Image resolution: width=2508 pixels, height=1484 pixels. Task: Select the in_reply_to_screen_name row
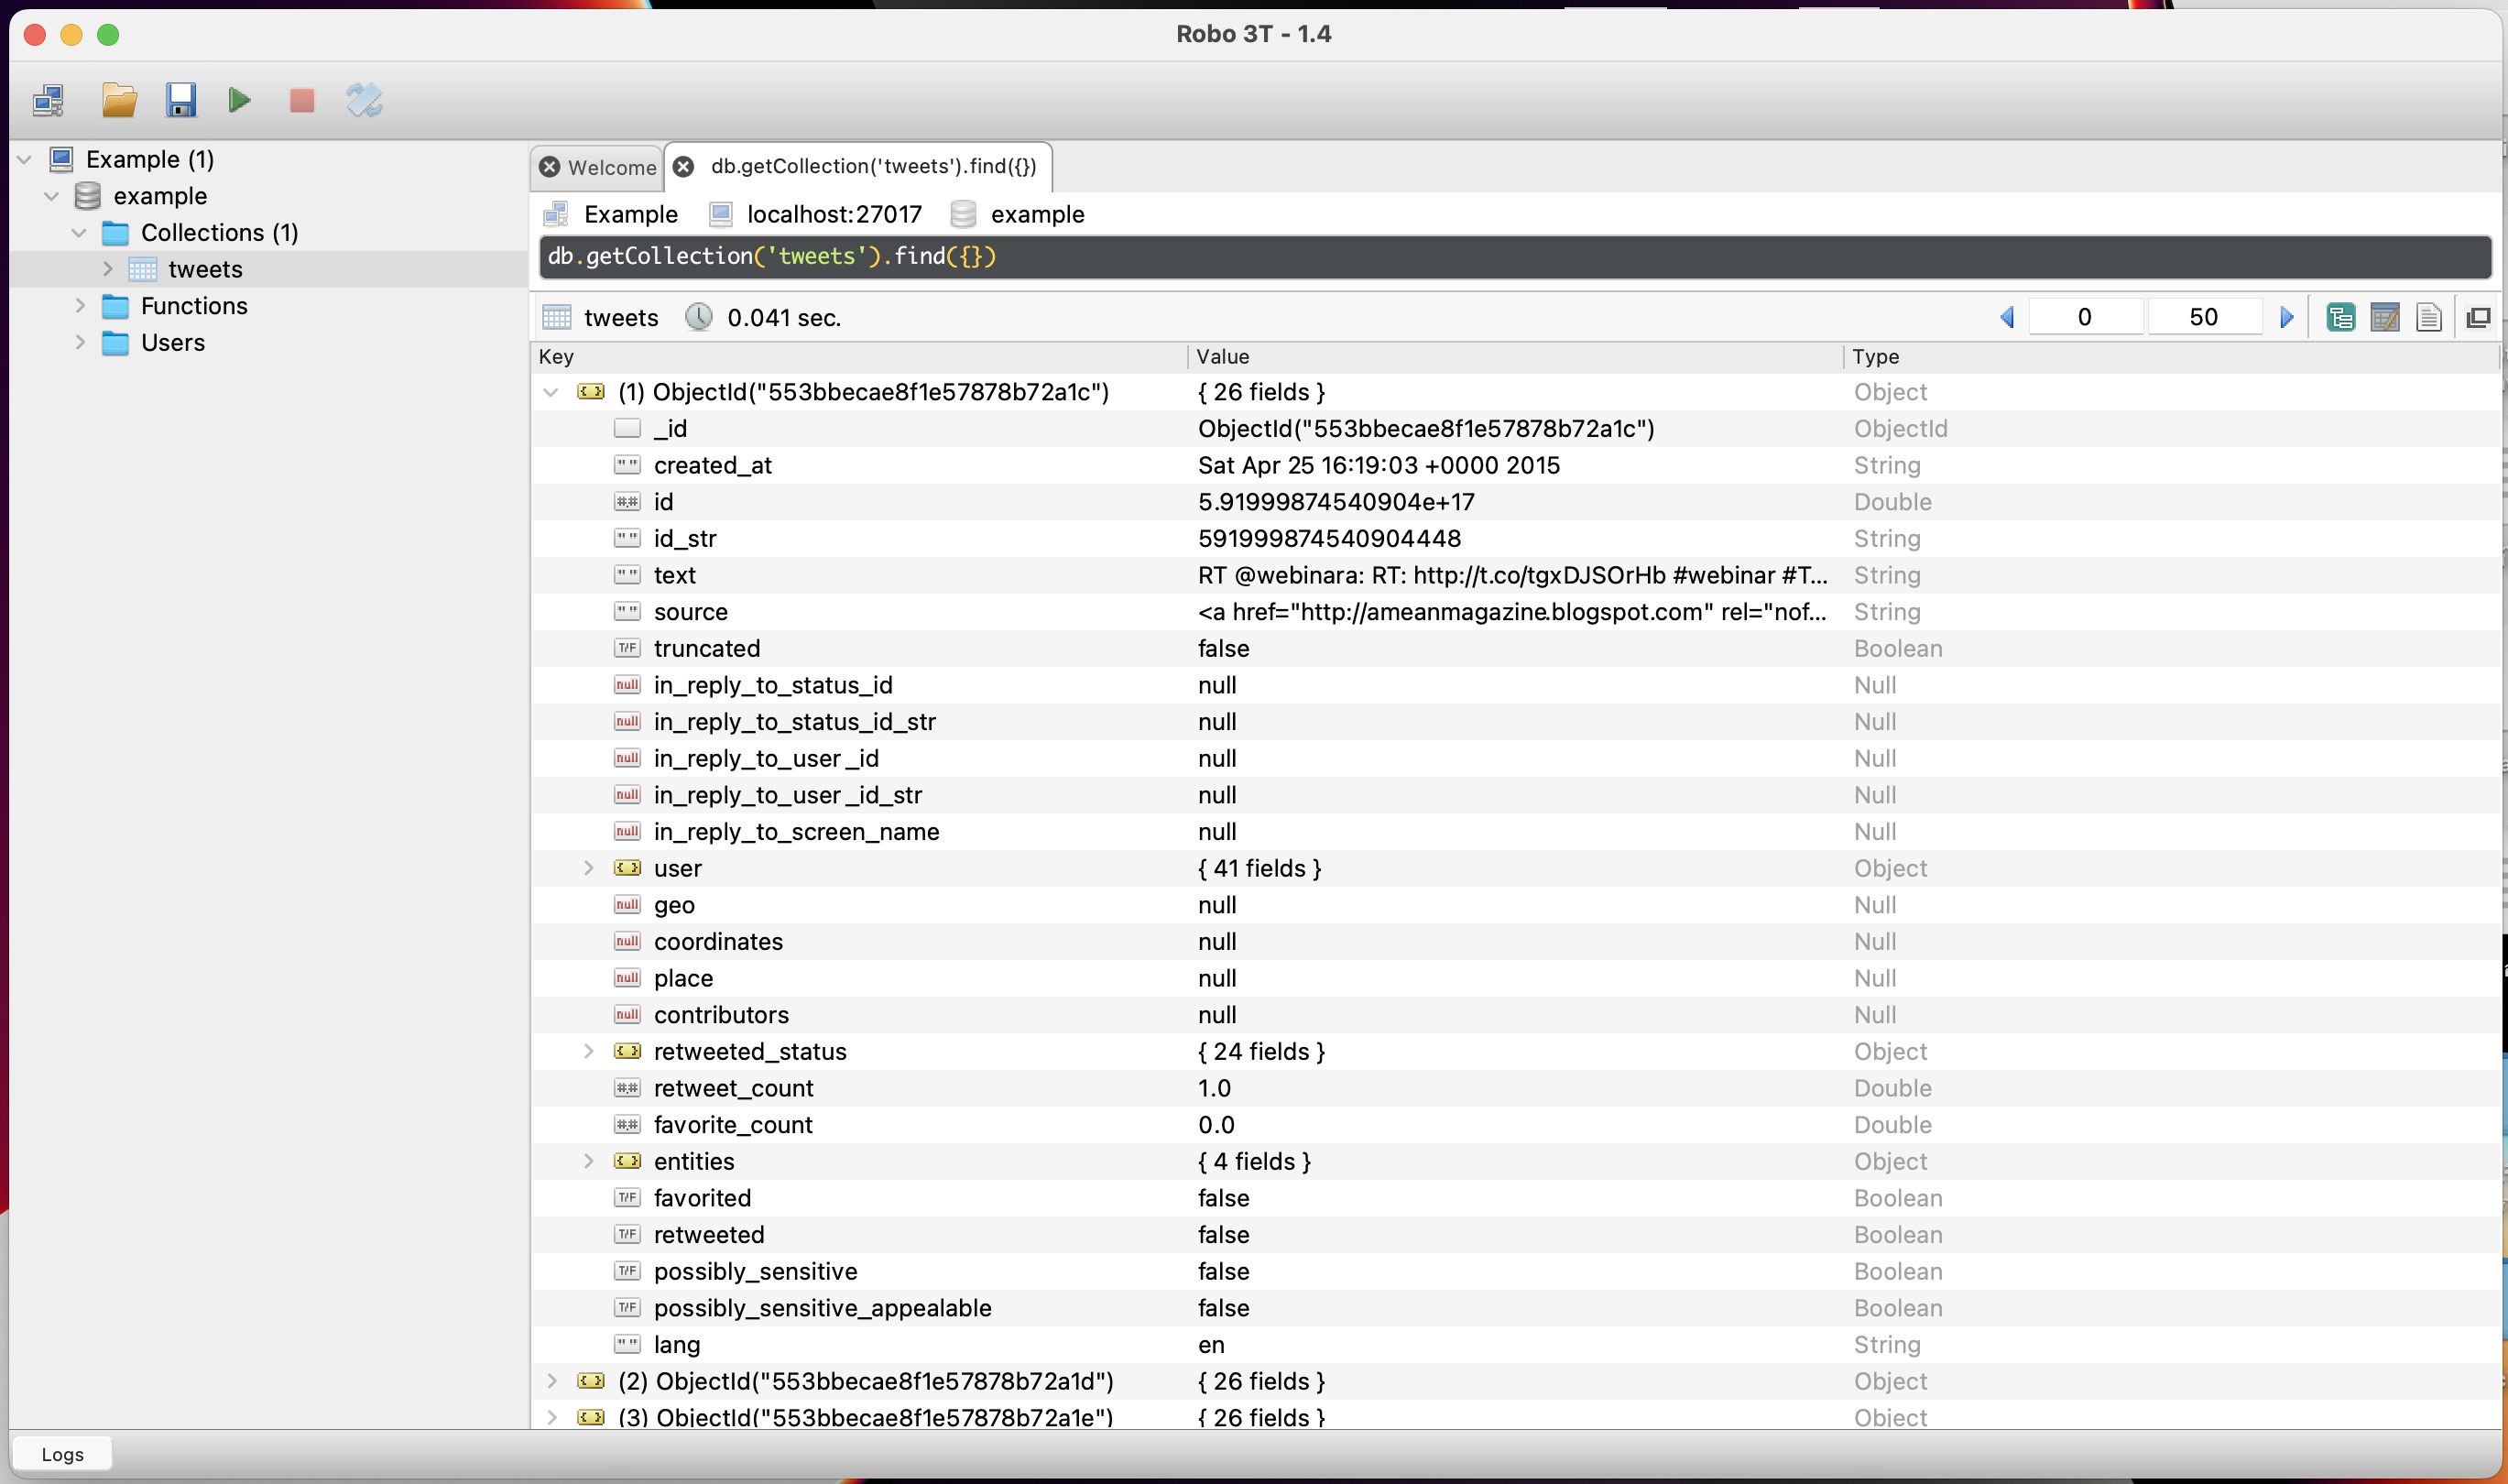pos(1515,832)
